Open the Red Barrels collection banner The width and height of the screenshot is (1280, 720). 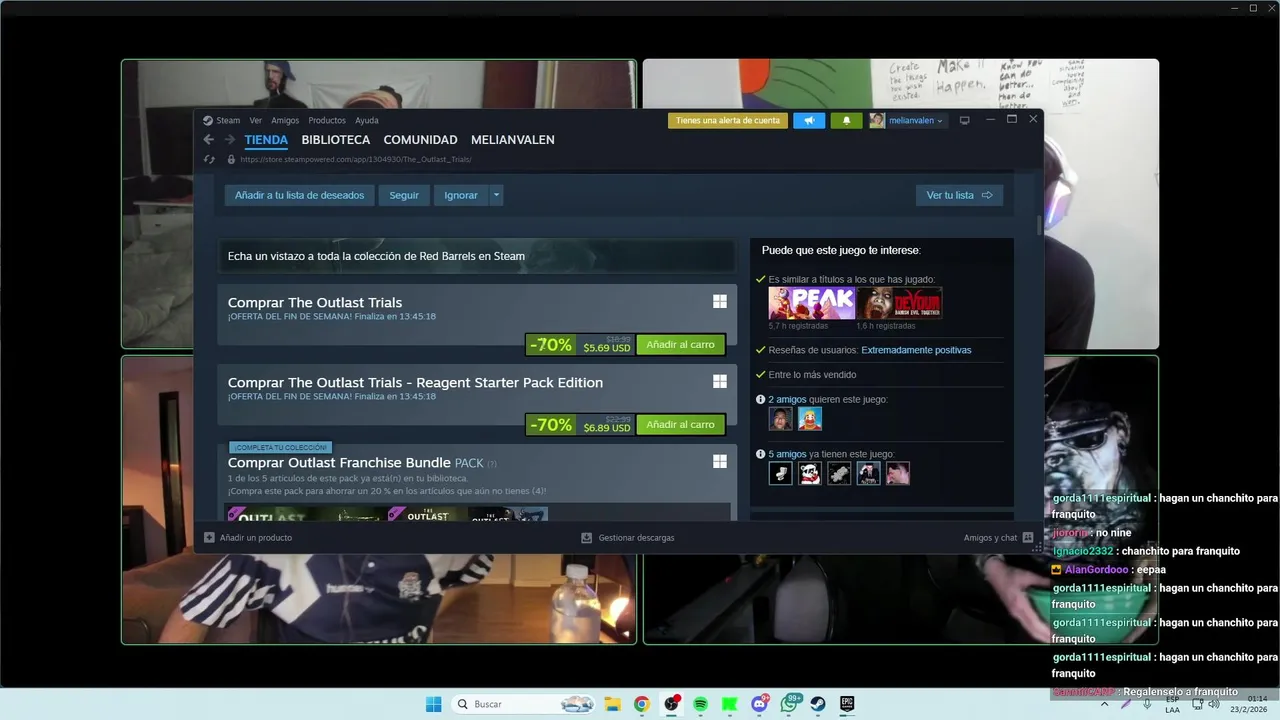pyautogui.click(x=477, y=256)
